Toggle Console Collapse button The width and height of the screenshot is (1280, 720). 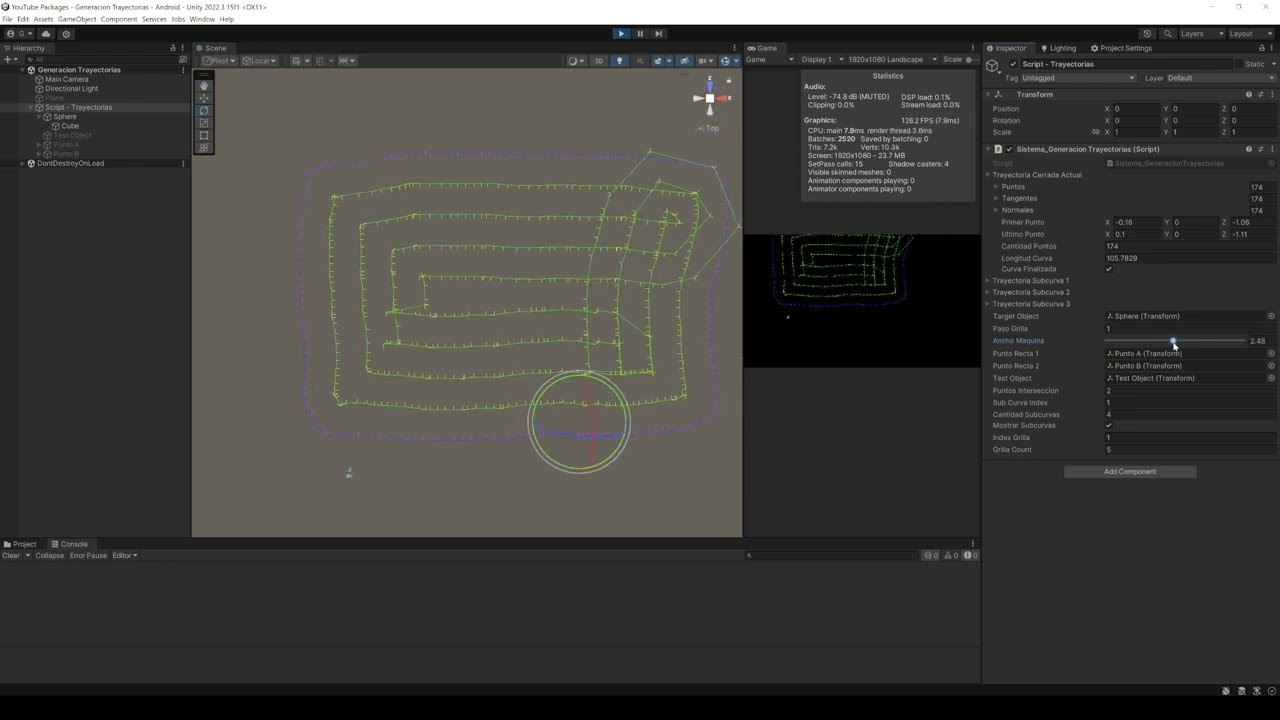pos(49,555)
